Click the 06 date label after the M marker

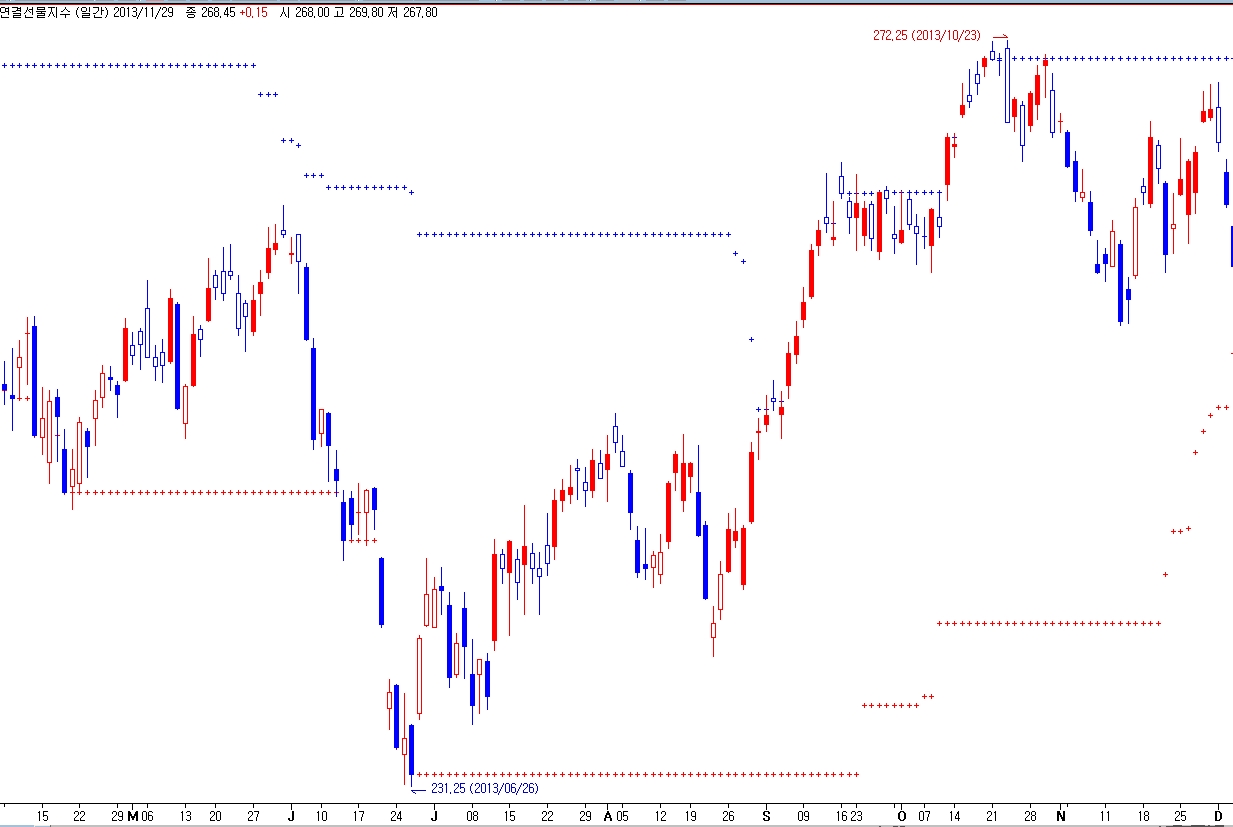148,815
